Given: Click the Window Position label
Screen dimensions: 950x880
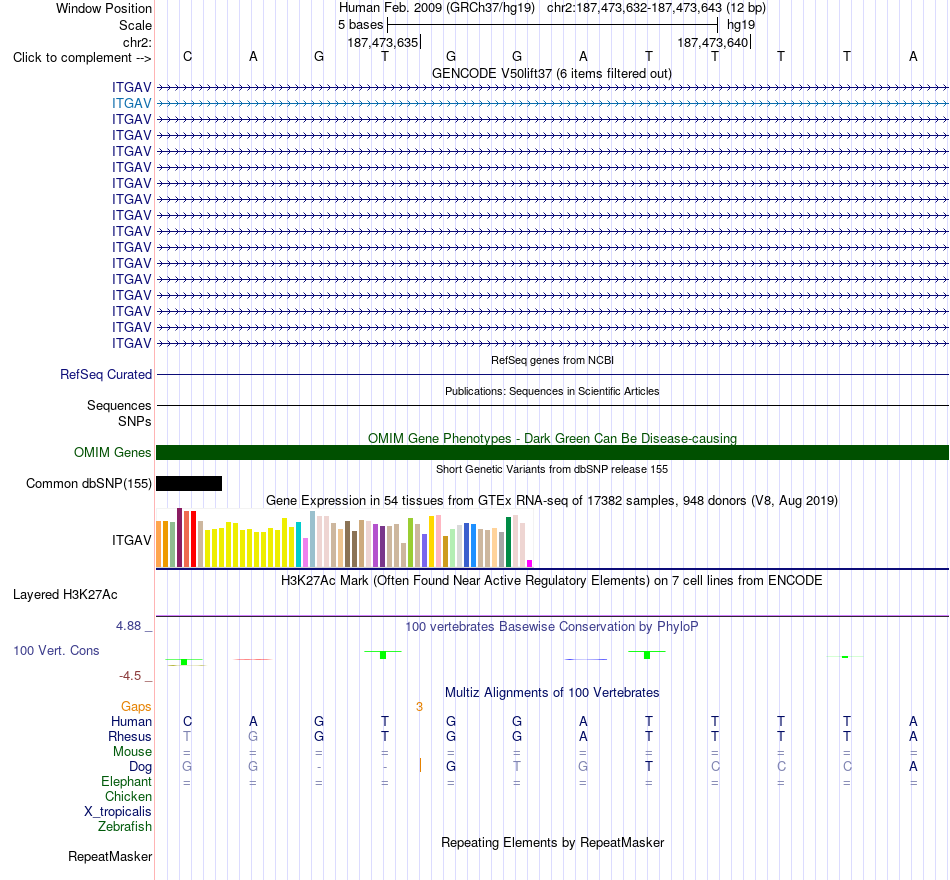Looking at the screenshot, I should pyautogui.click(x=104, y=8).
